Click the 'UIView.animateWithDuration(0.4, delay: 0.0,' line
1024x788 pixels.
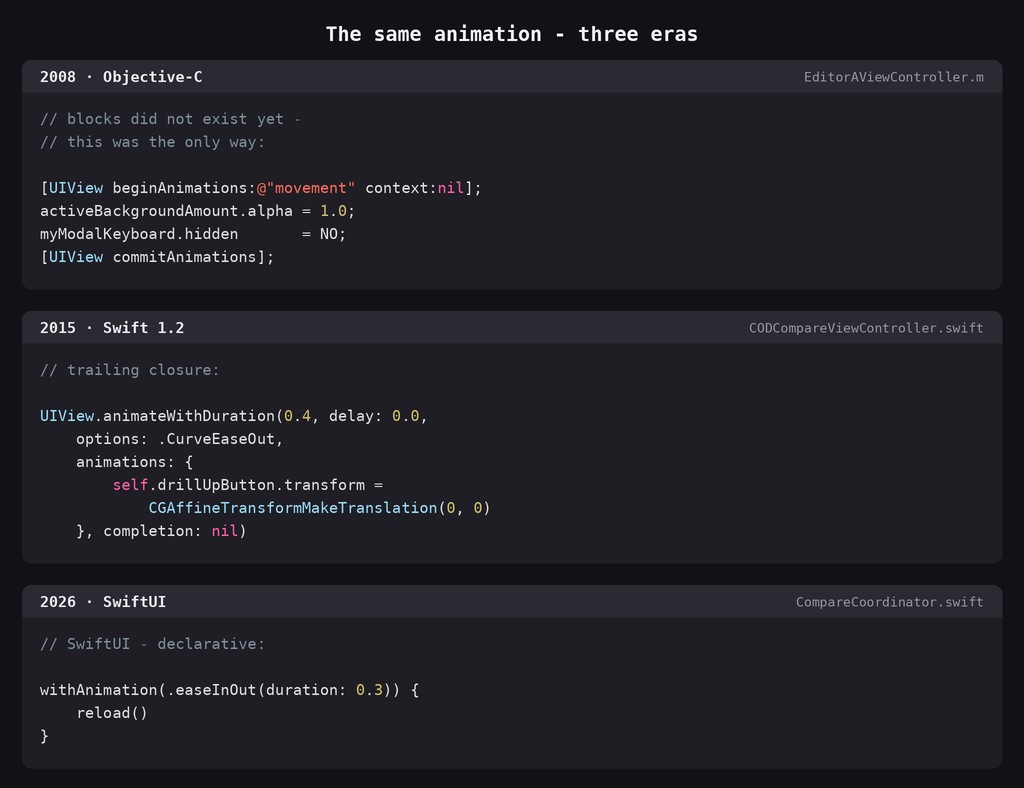coord(233,416)
